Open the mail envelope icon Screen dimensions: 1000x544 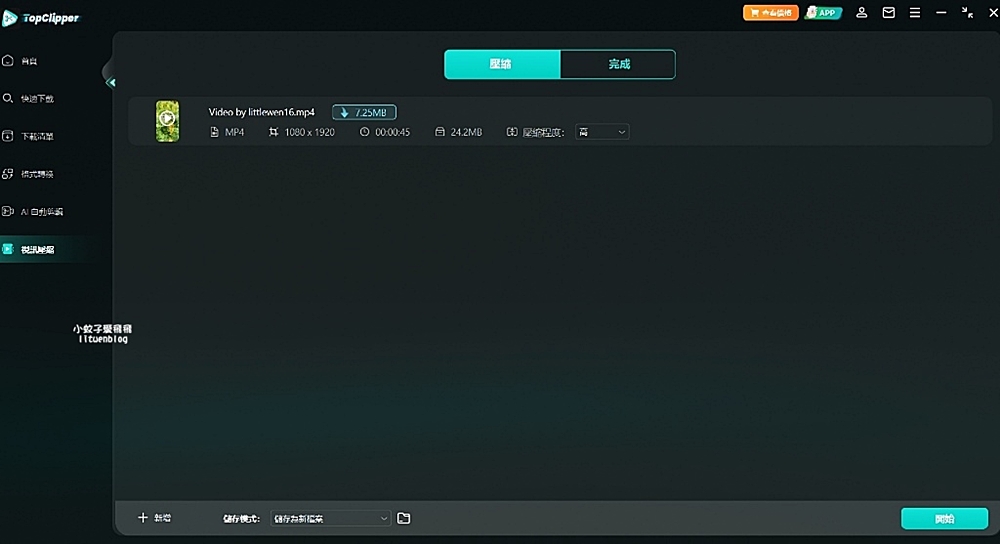tap(888, 13)
